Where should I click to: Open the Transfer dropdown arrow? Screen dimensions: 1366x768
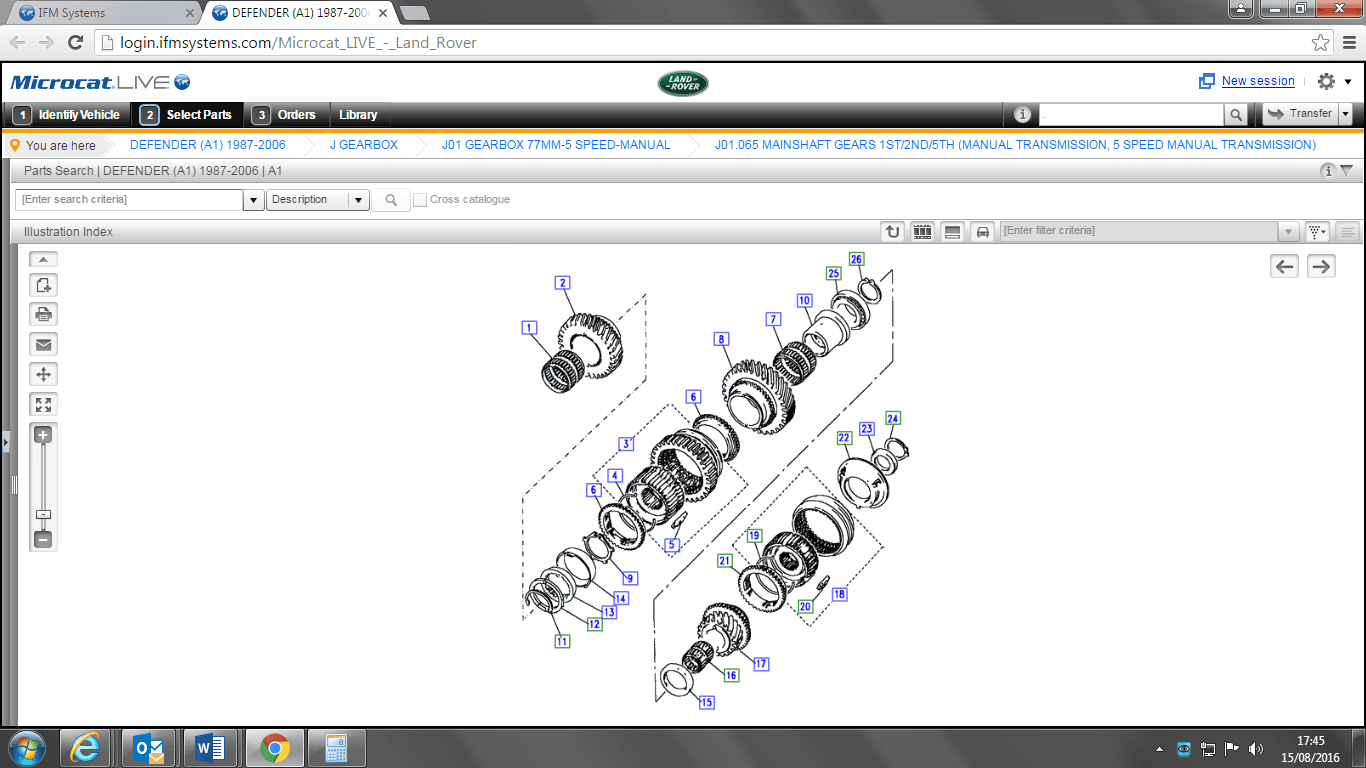(1345, 114)
